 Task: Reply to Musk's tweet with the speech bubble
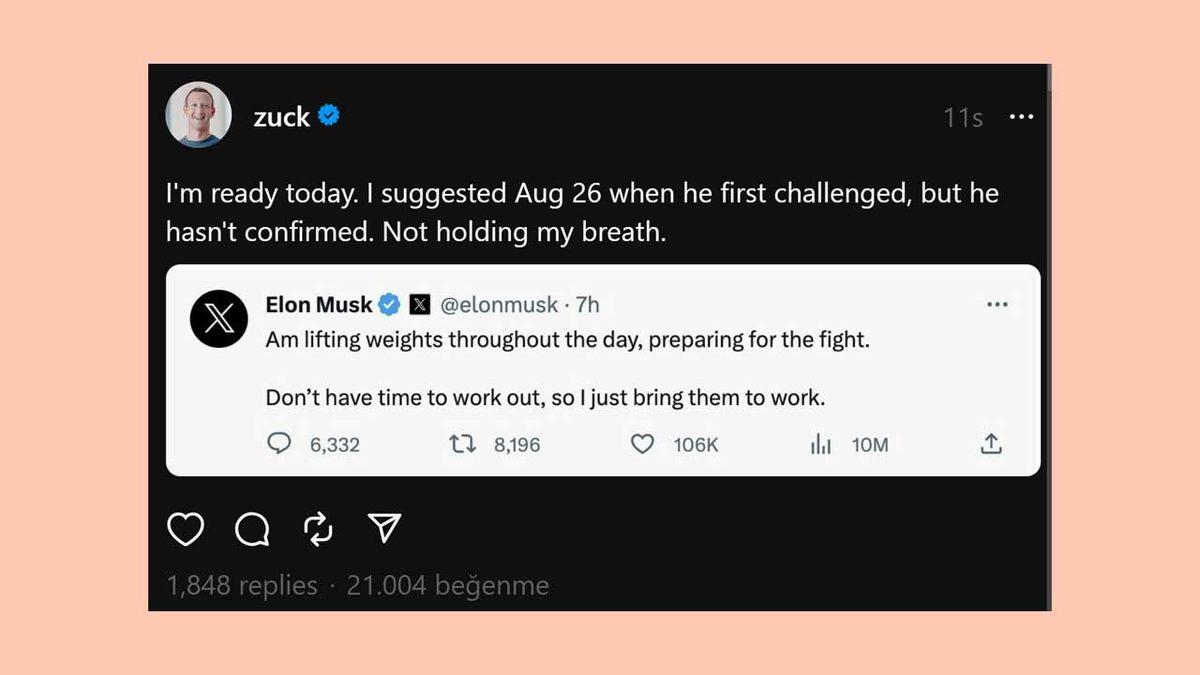280,443
